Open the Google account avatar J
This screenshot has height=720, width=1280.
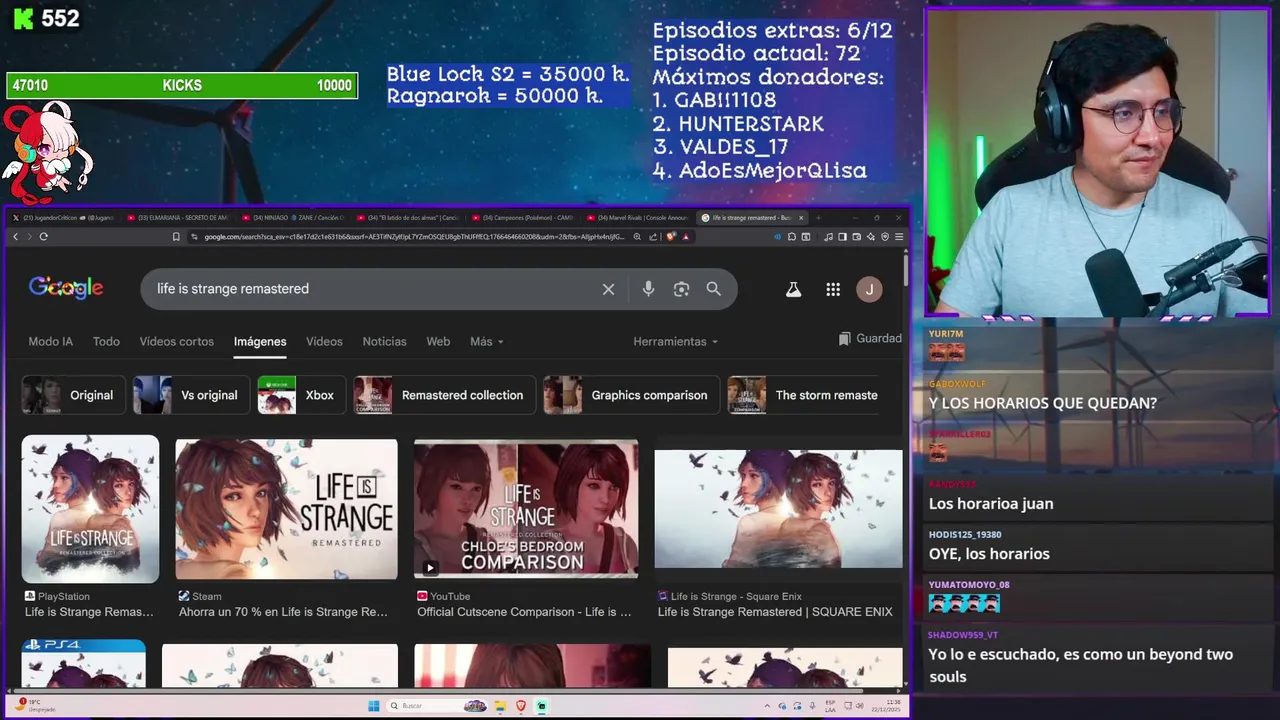point(869,289)
